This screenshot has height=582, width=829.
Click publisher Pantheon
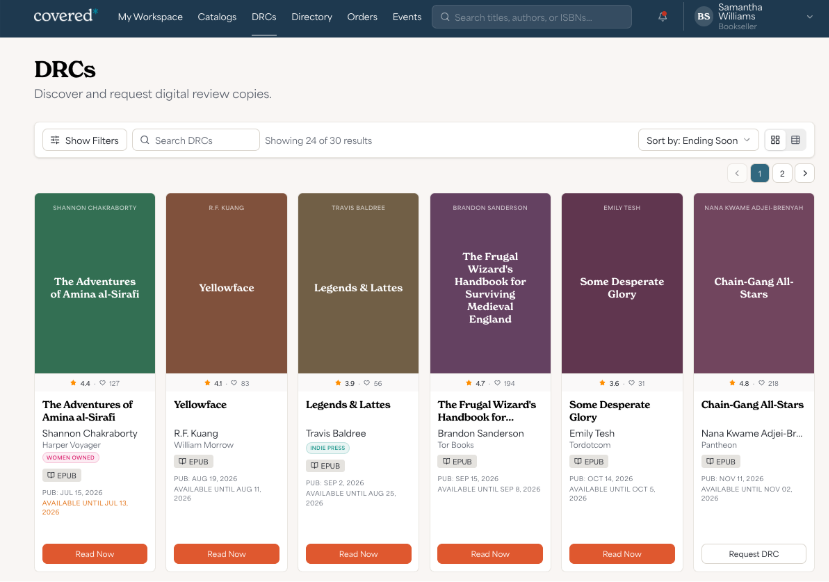coord(719,445)
